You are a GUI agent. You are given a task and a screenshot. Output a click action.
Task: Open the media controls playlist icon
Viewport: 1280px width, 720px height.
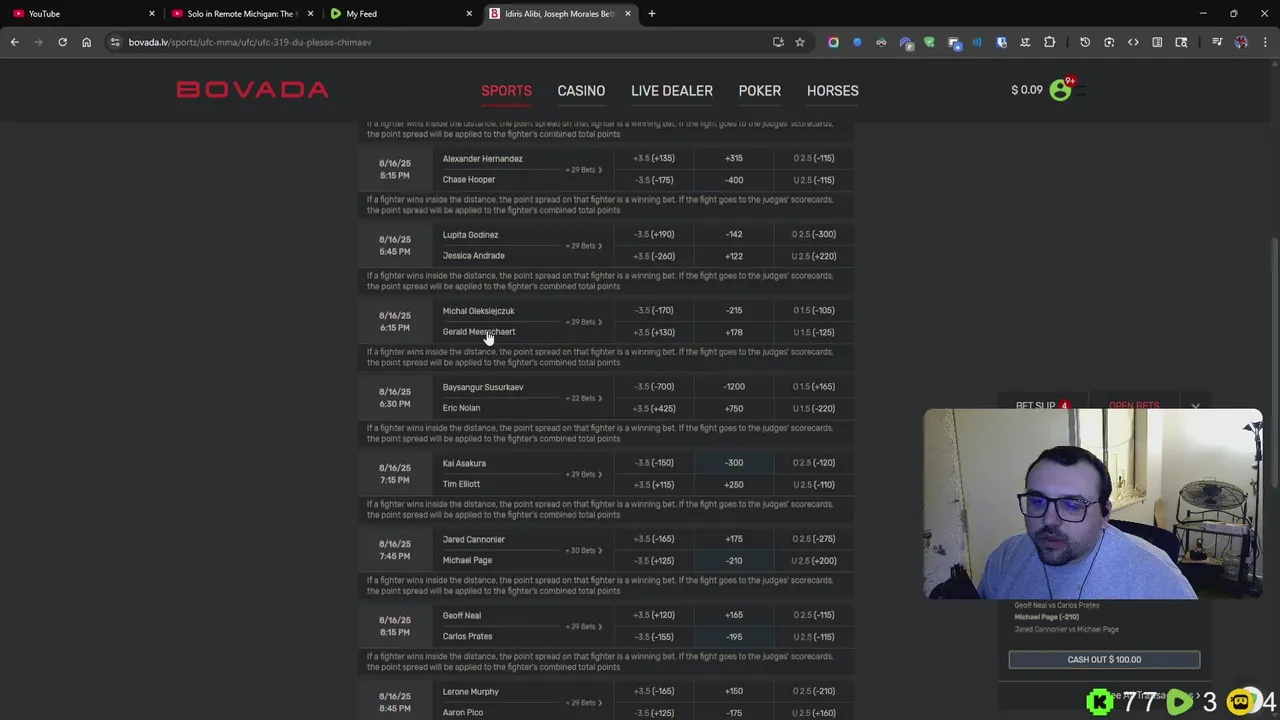pyautogui.click(x=1217, y=42)
